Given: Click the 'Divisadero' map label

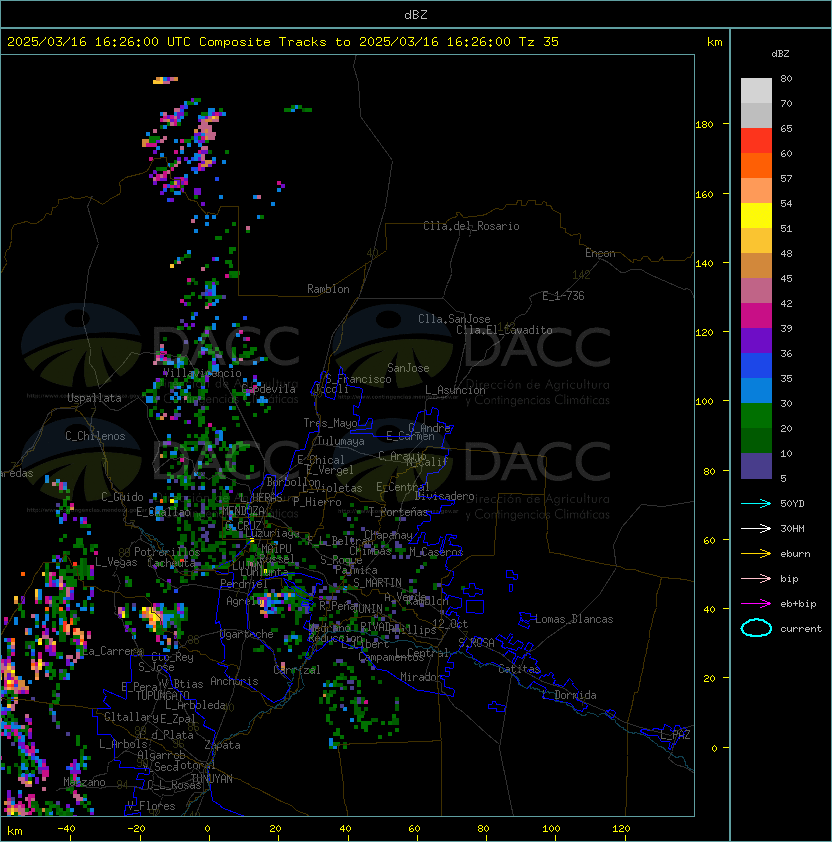Looking at the screenshot, I should pos(444,496).
